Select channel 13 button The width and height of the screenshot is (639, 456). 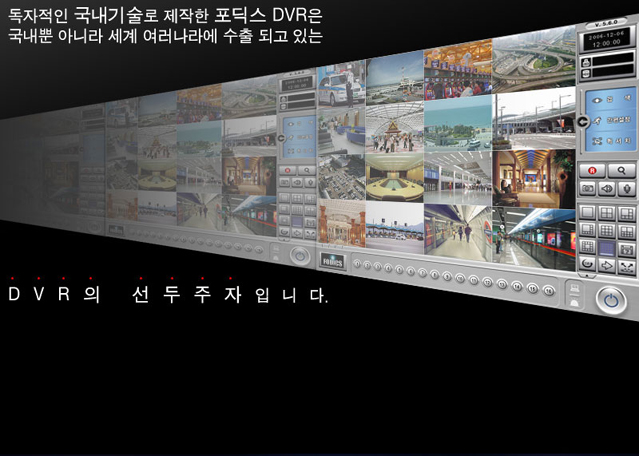[502, 284]
